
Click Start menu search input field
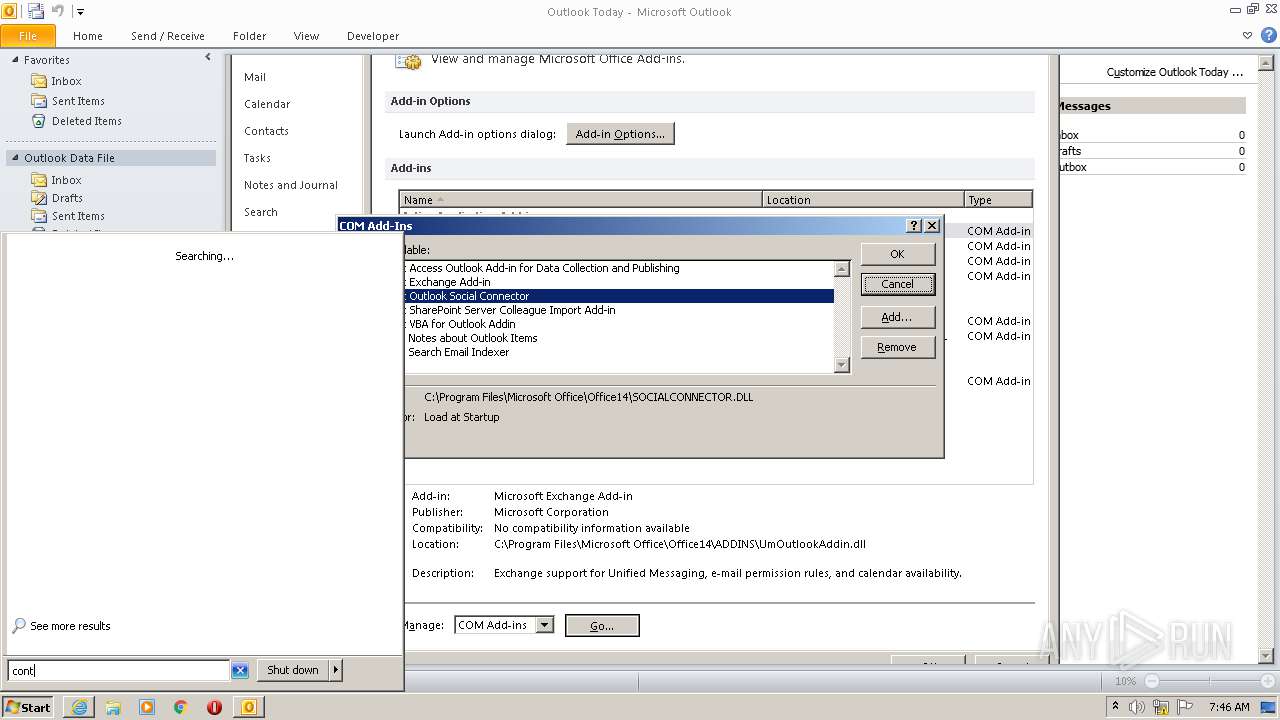tap(118, 671)
